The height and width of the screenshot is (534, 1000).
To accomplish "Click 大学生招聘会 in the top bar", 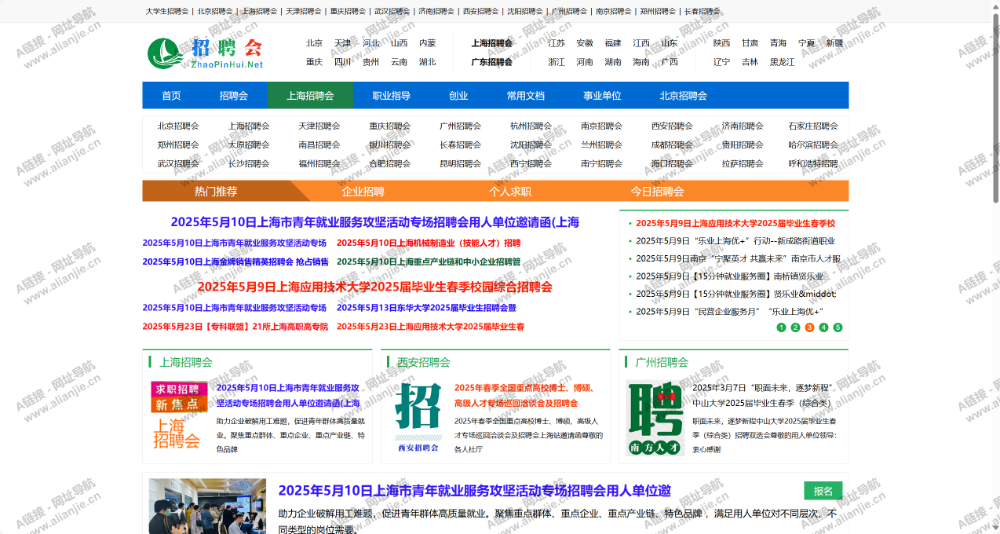I will (166, 11).
